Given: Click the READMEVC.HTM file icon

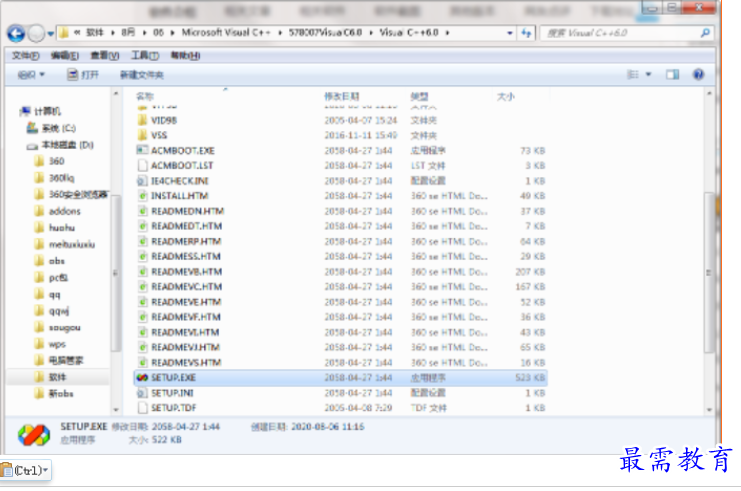Looking at the screenshot, I should tap(142, 286).
